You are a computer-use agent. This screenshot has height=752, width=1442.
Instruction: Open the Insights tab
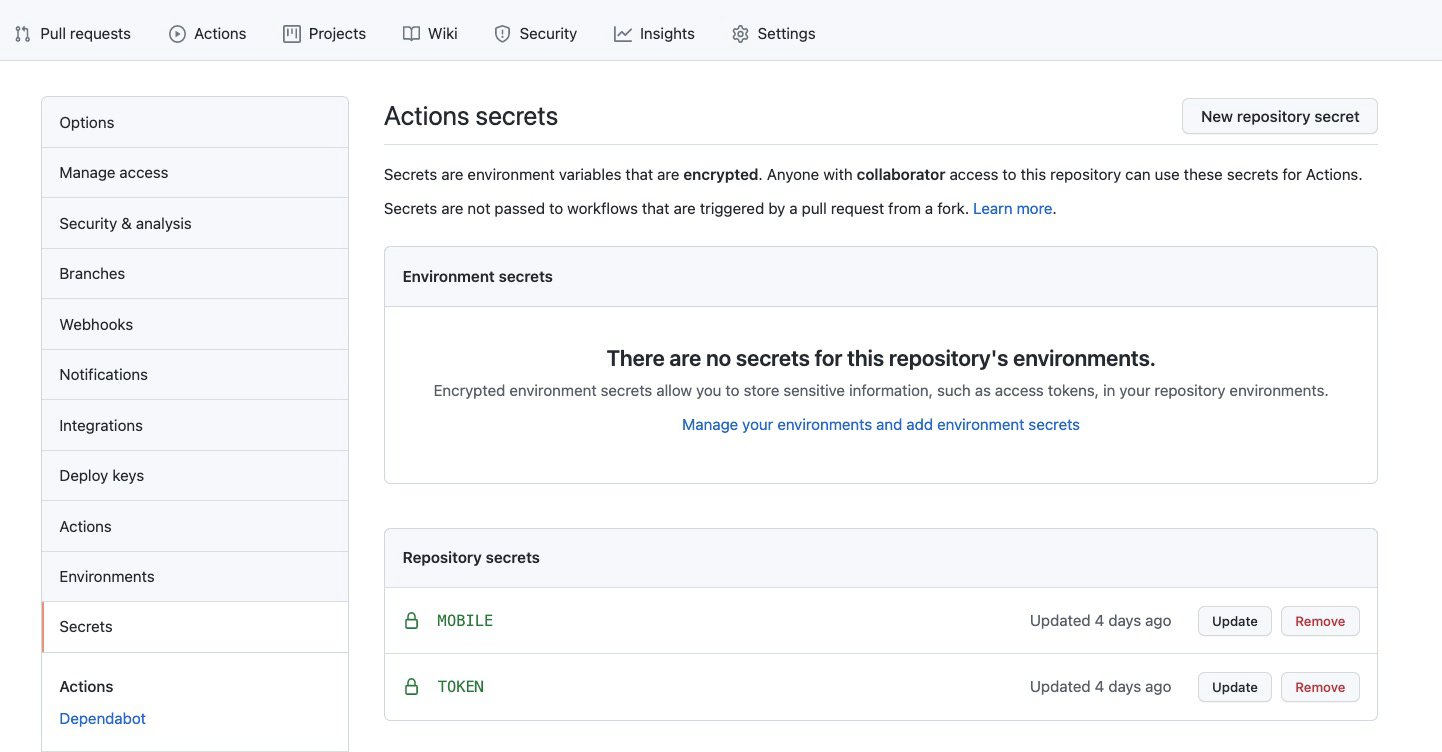coord(666,34)
